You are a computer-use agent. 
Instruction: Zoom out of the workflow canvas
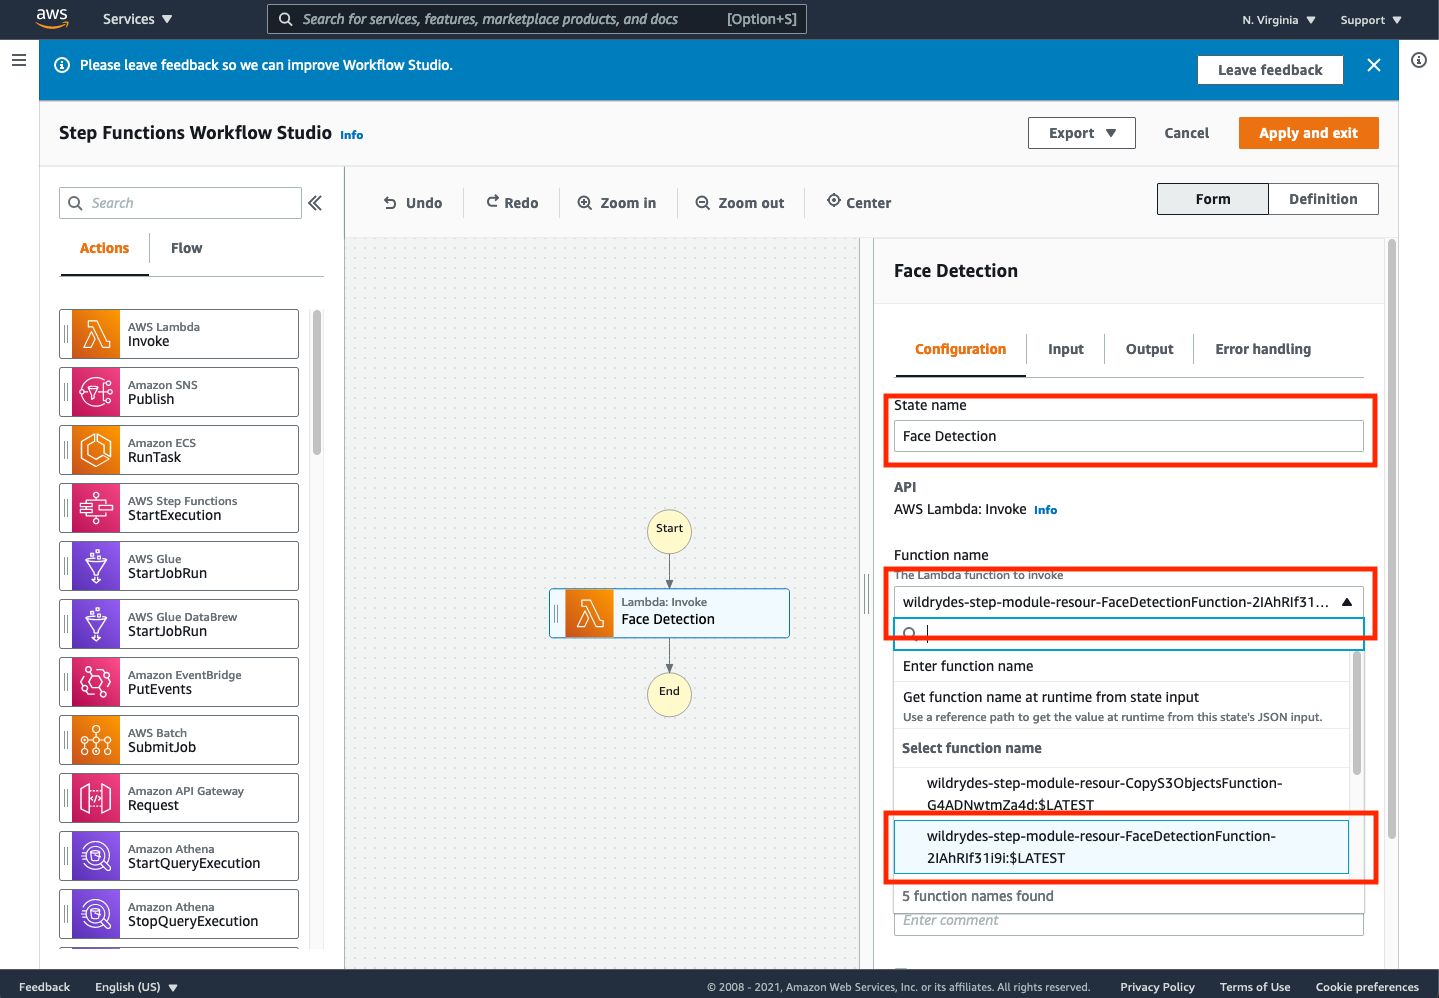point(740,203)
